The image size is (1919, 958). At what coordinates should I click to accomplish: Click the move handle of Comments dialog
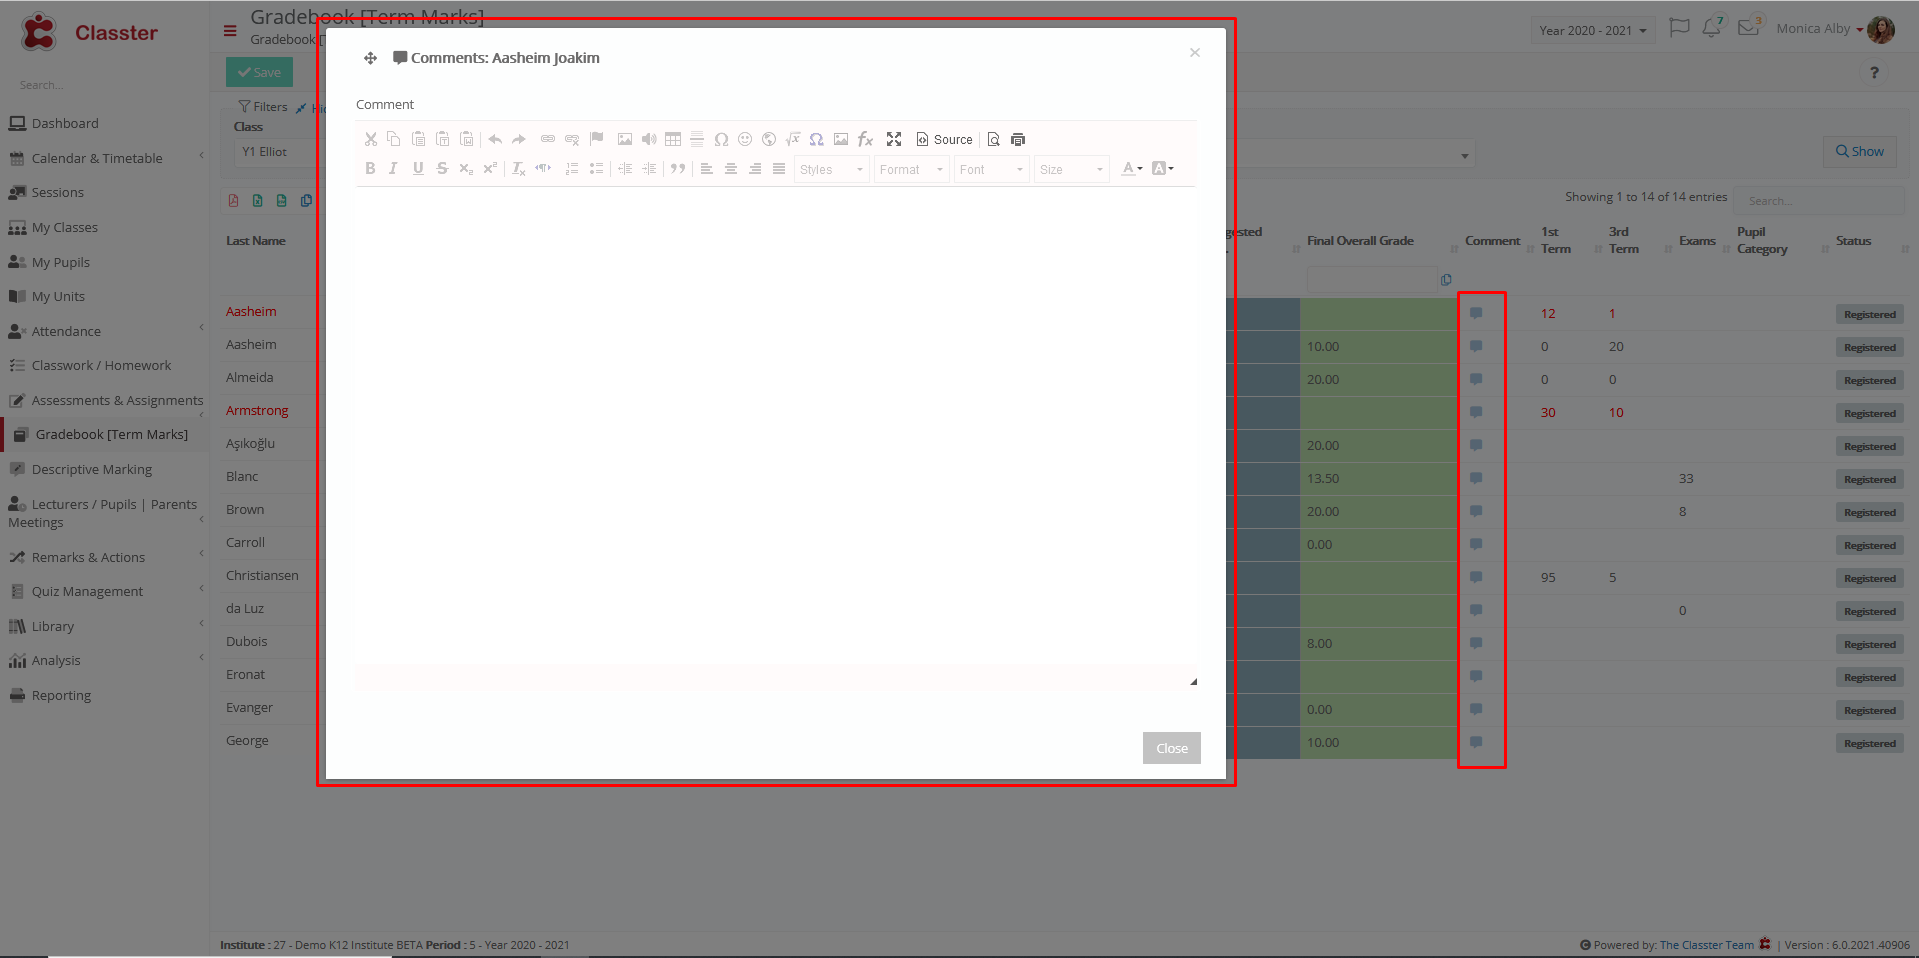click(370, 58)
